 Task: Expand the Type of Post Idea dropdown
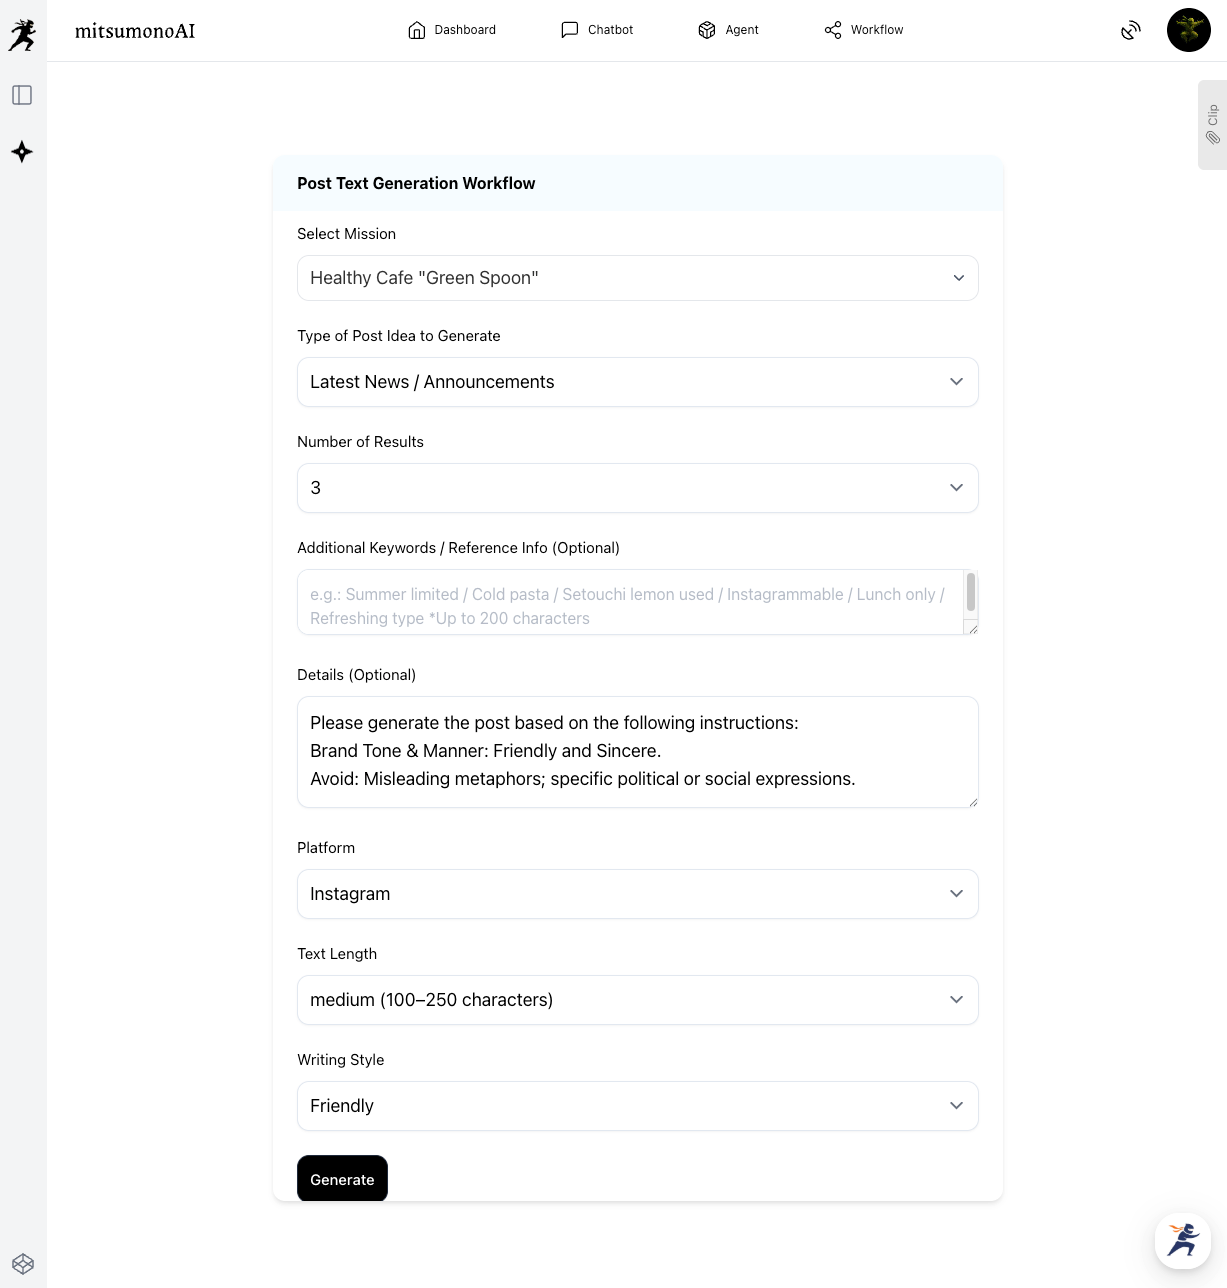tap(637, 382)
